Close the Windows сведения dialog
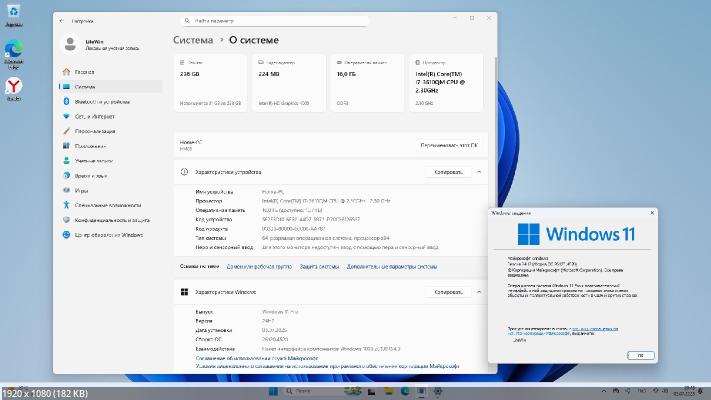711x400 pixels. pos(652,213)
